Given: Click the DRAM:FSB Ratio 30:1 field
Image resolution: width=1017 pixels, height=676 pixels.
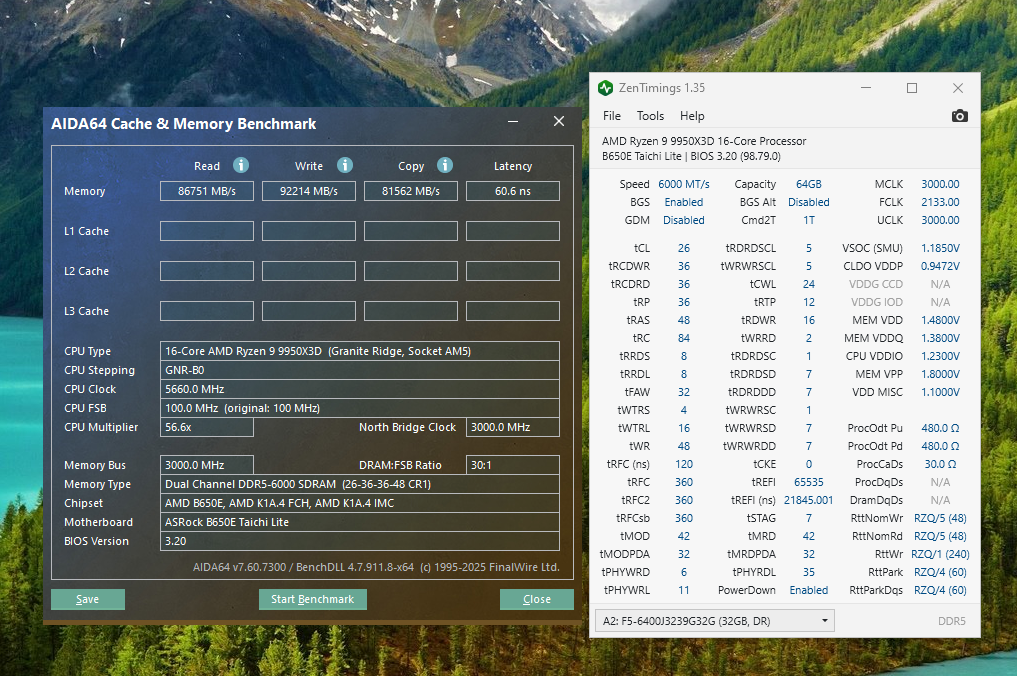Looking at the screenshot, I should (513, 465).
